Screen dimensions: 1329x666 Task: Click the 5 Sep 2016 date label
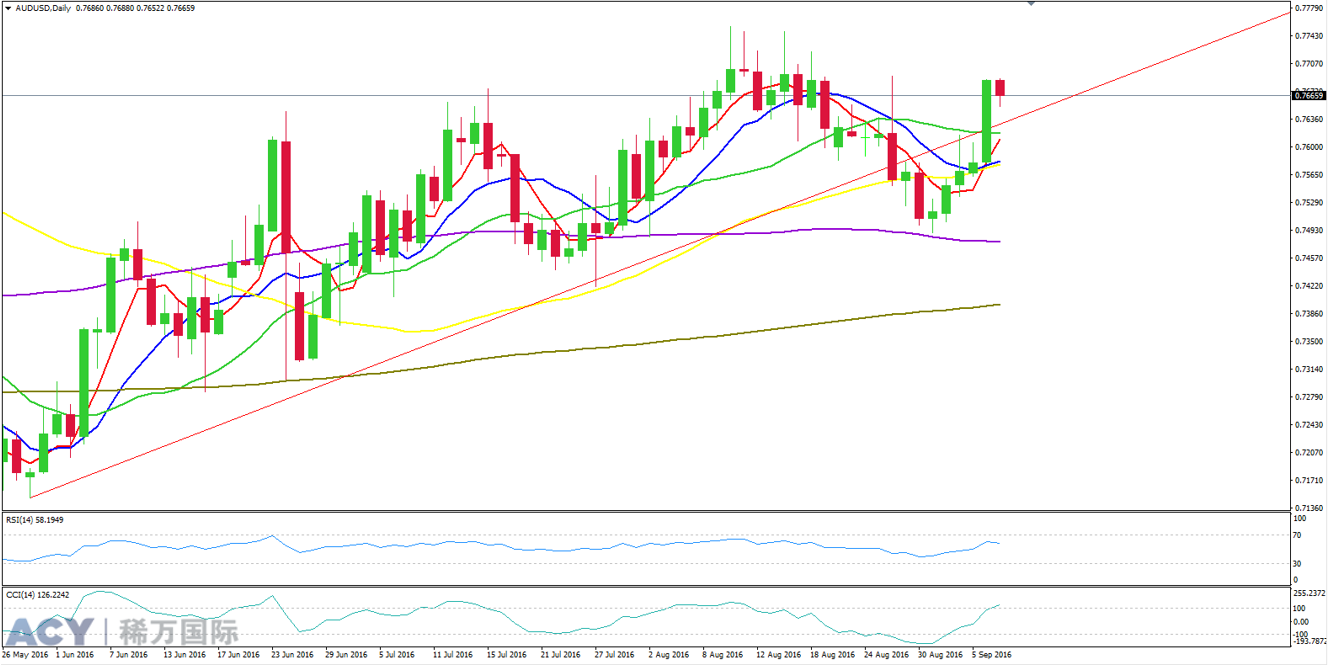990,655
